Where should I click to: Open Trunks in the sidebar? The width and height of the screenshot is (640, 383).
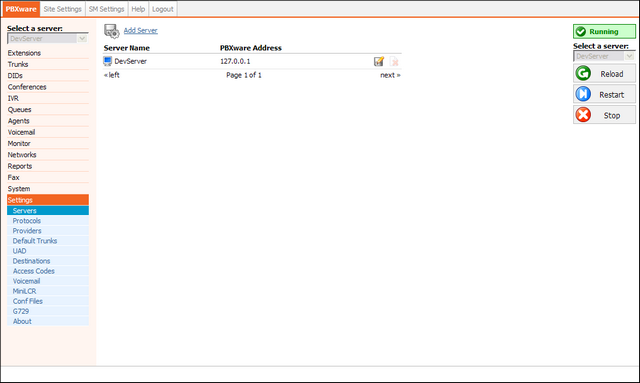(x=48, y=65)
